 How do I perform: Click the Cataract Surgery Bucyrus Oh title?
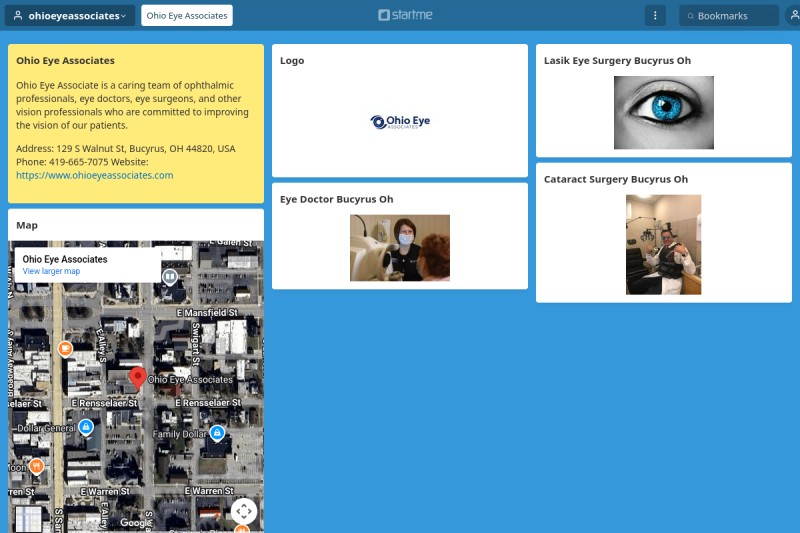click(616, 179)
